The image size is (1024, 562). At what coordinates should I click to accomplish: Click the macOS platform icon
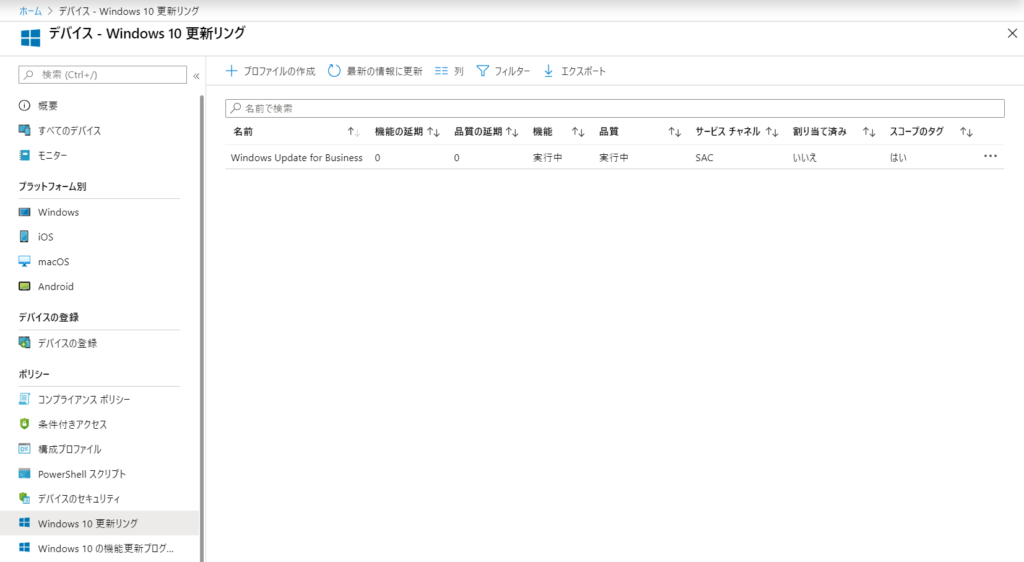click(x=24, y=261)
